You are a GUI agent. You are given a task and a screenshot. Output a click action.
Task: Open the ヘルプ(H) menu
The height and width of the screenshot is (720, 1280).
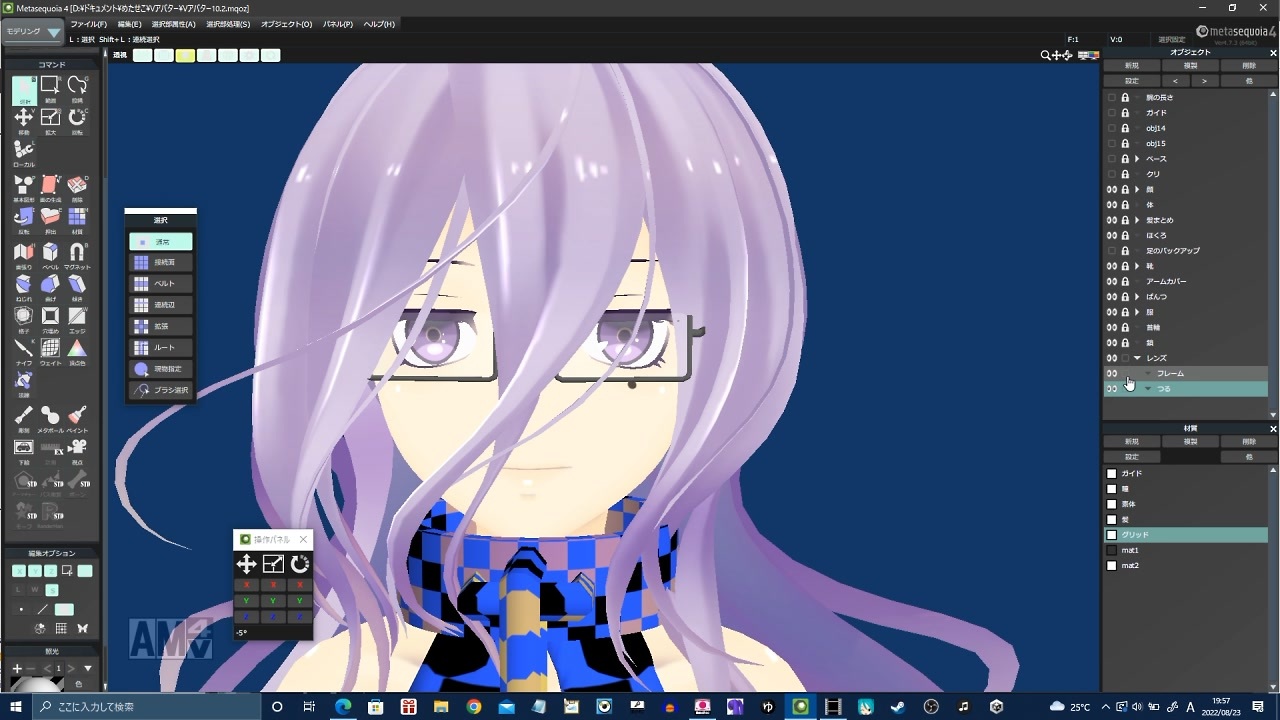[379, 24]
